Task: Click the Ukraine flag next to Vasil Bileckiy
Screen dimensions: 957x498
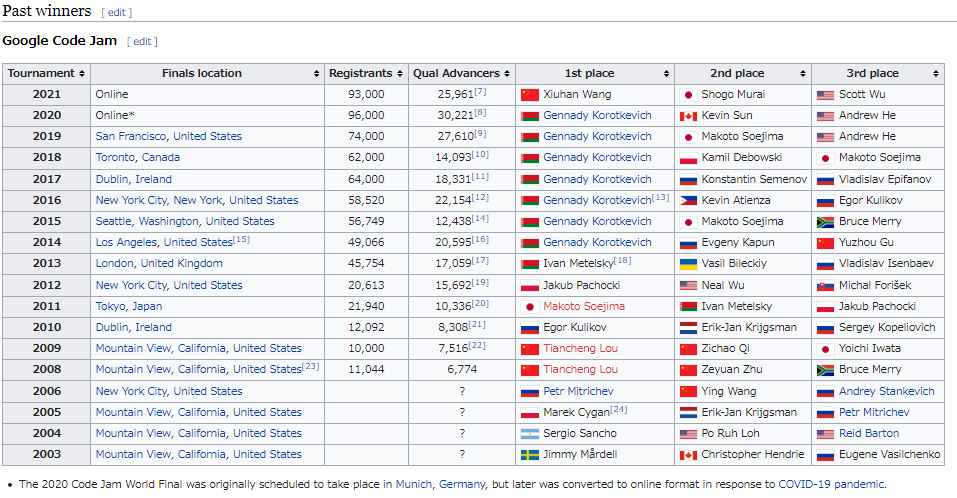Action: (x=688, y=264)
